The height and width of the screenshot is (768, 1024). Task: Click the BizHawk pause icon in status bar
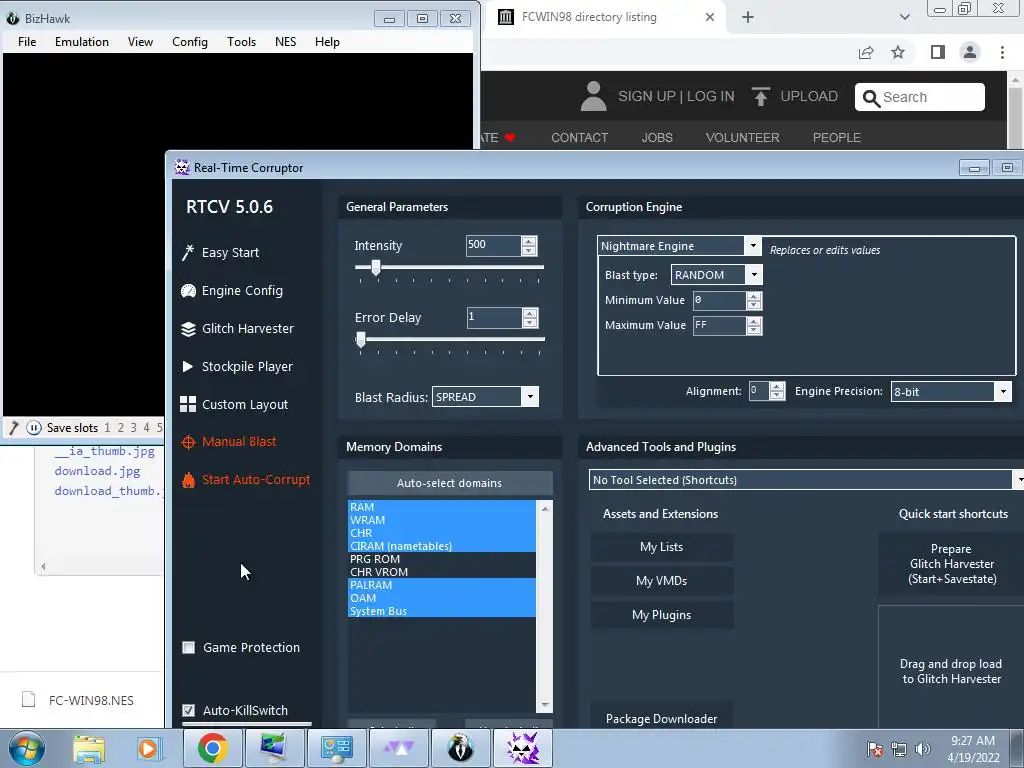(x=34, y=428)
